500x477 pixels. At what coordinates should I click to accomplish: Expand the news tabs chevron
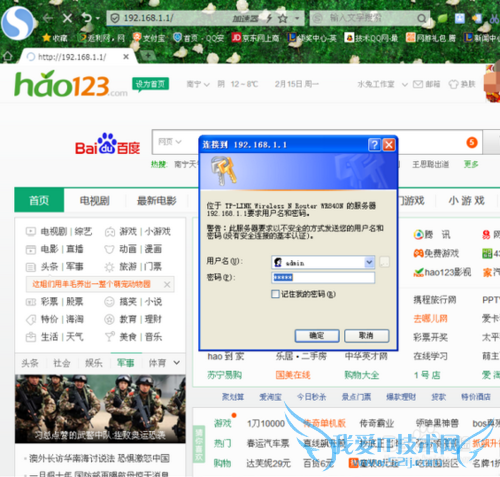coord(177,362)
